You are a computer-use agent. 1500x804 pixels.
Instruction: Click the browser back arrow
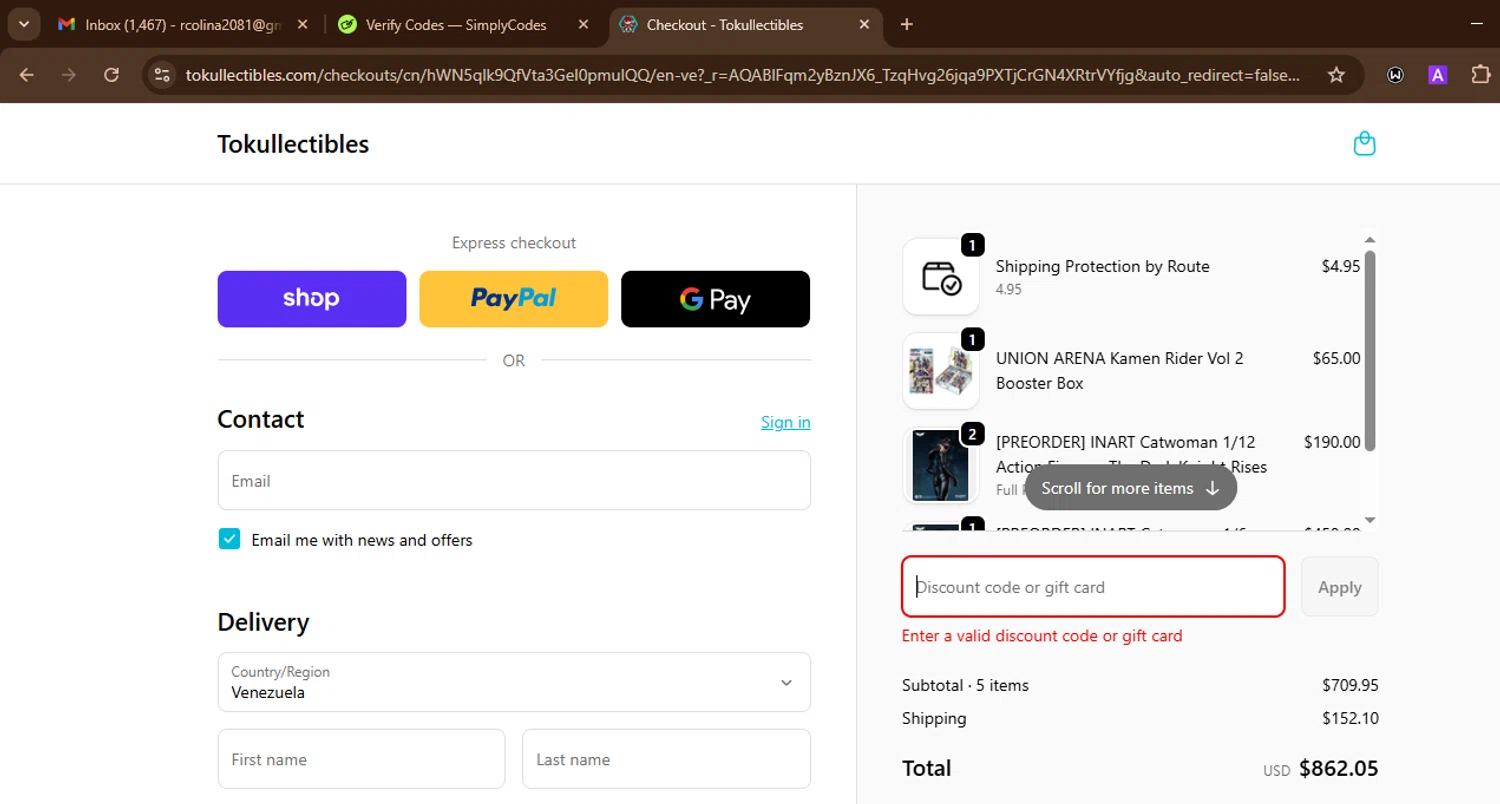pyautogui.click(x=27, y=75)
